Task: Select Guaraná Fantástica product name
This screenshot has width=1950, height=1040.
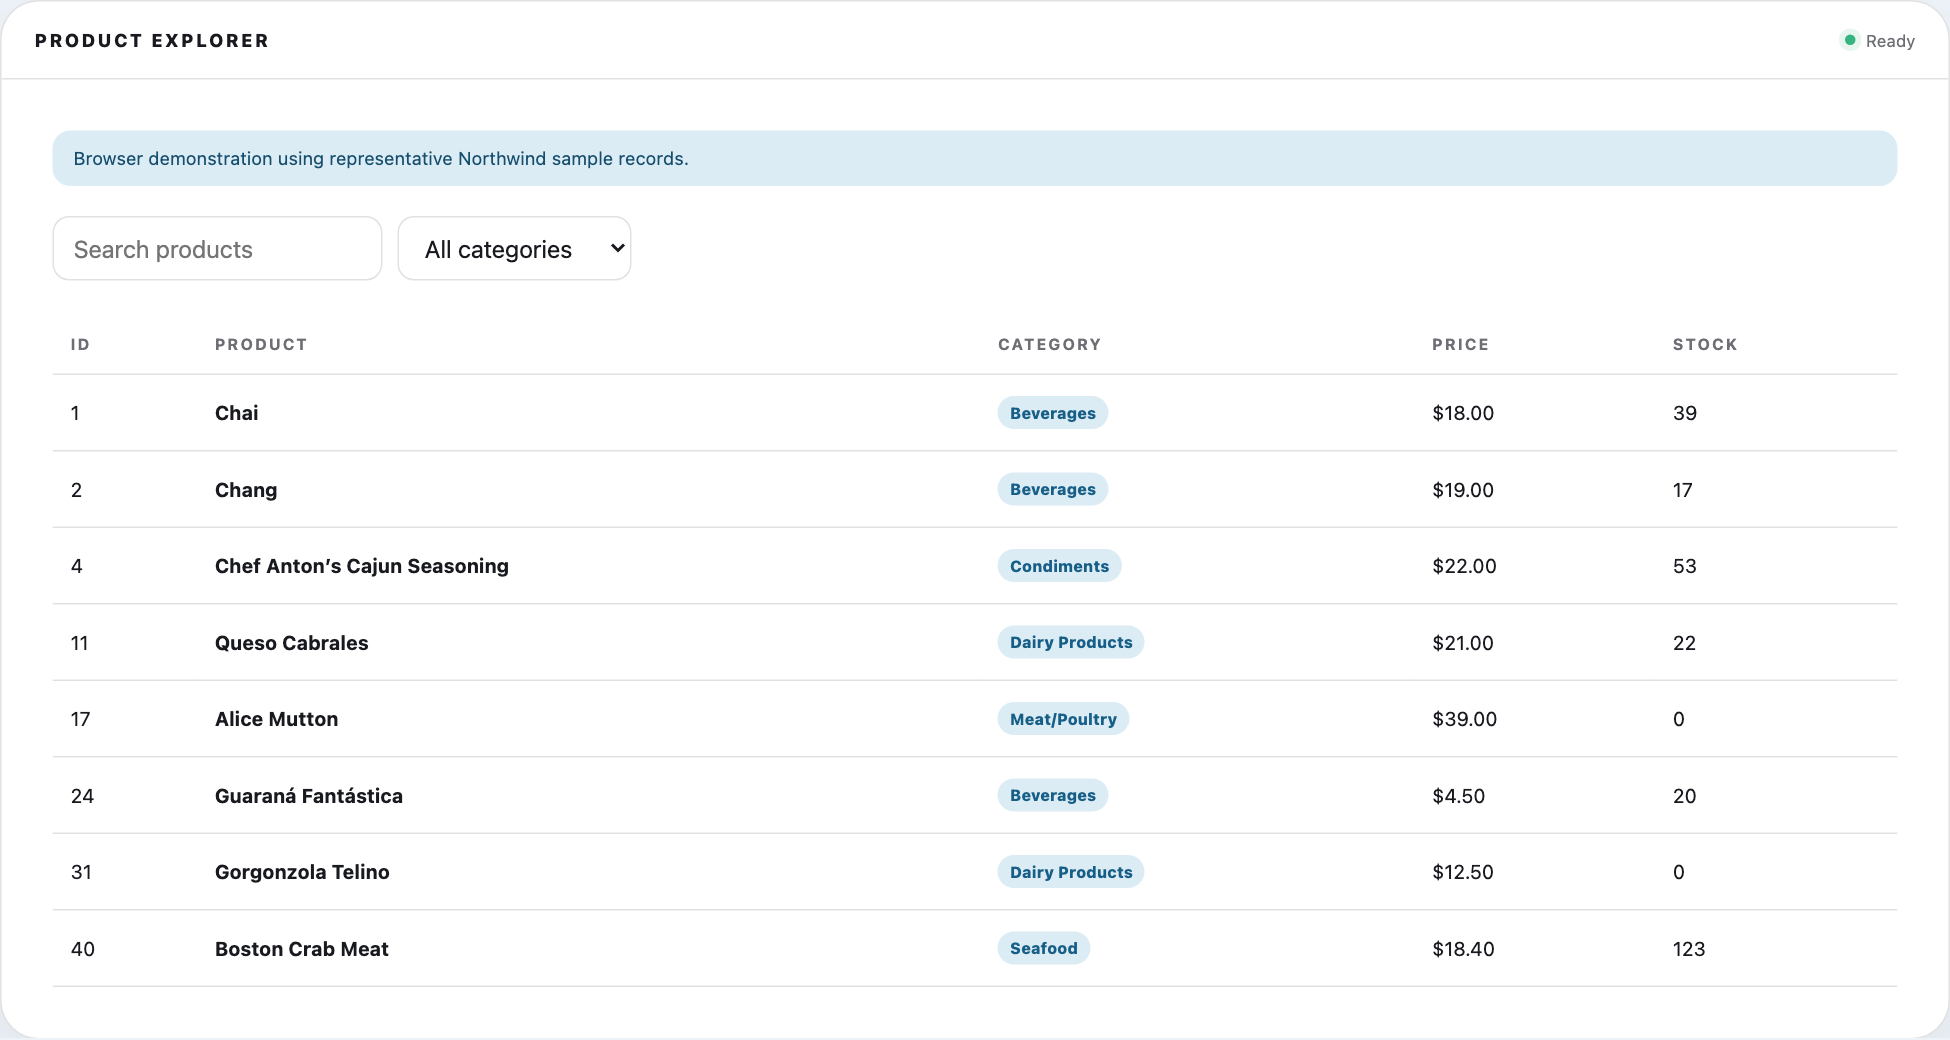Action: click(309, 796)
